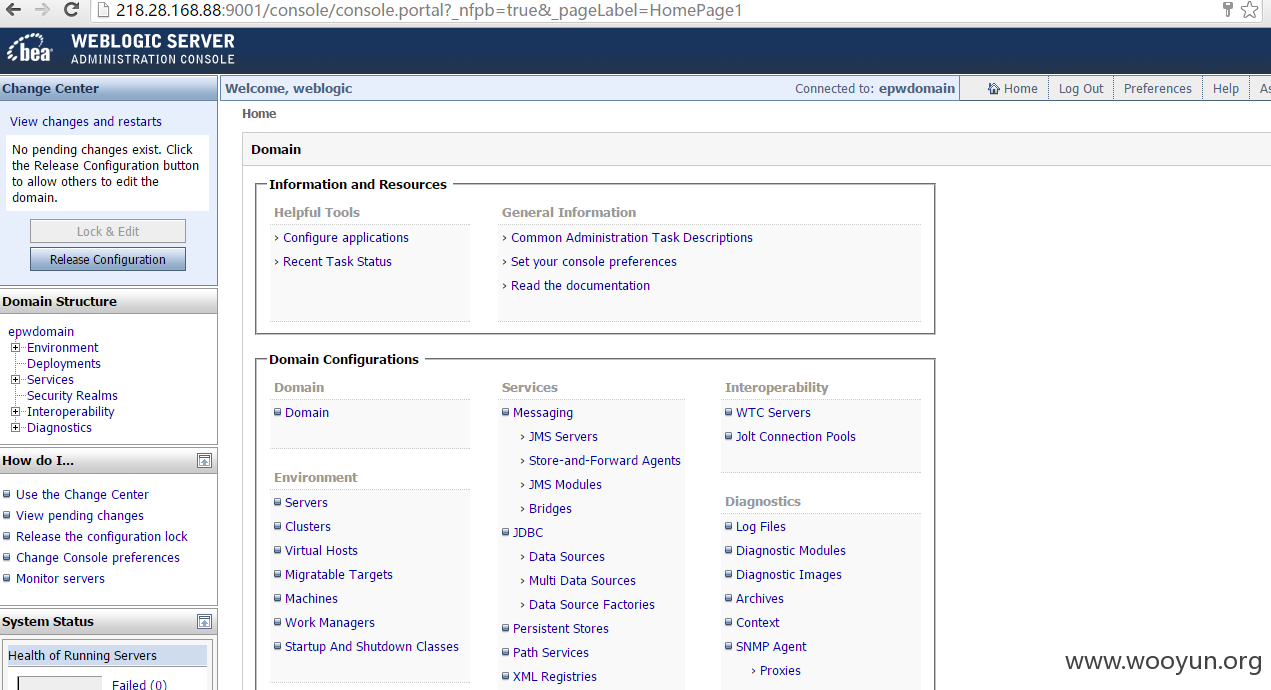Open Security Realms in the tree
This screenshot has height=690, width=1271.
click(72, 396)
